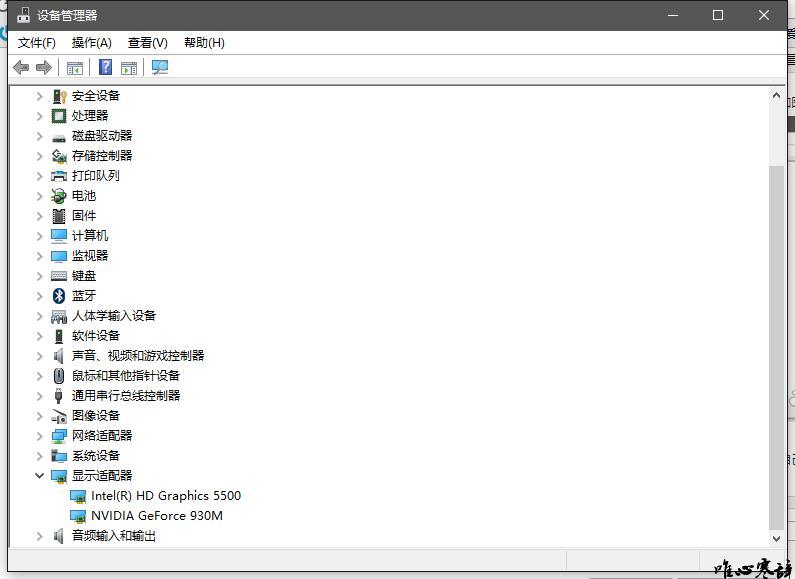795x579 pixels.
Task: Select the 固件 tree label
Action: [84, 215]
